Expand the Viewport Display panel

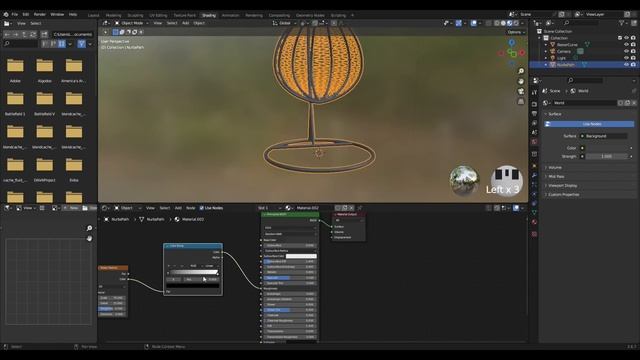pyautogui.click(x=562, y=186)
